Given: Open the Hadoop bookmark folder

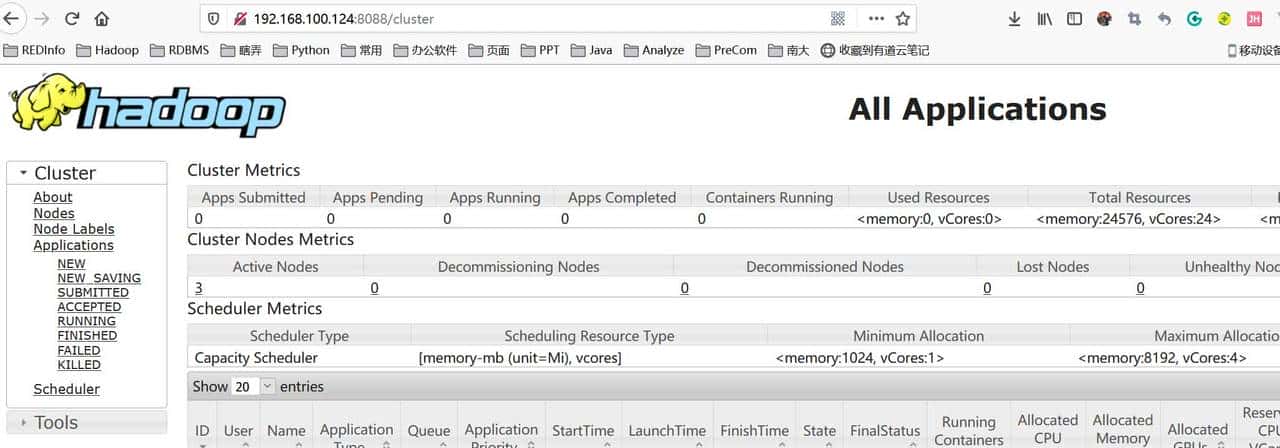Looking at the screenshot, I should coord(107,50).
